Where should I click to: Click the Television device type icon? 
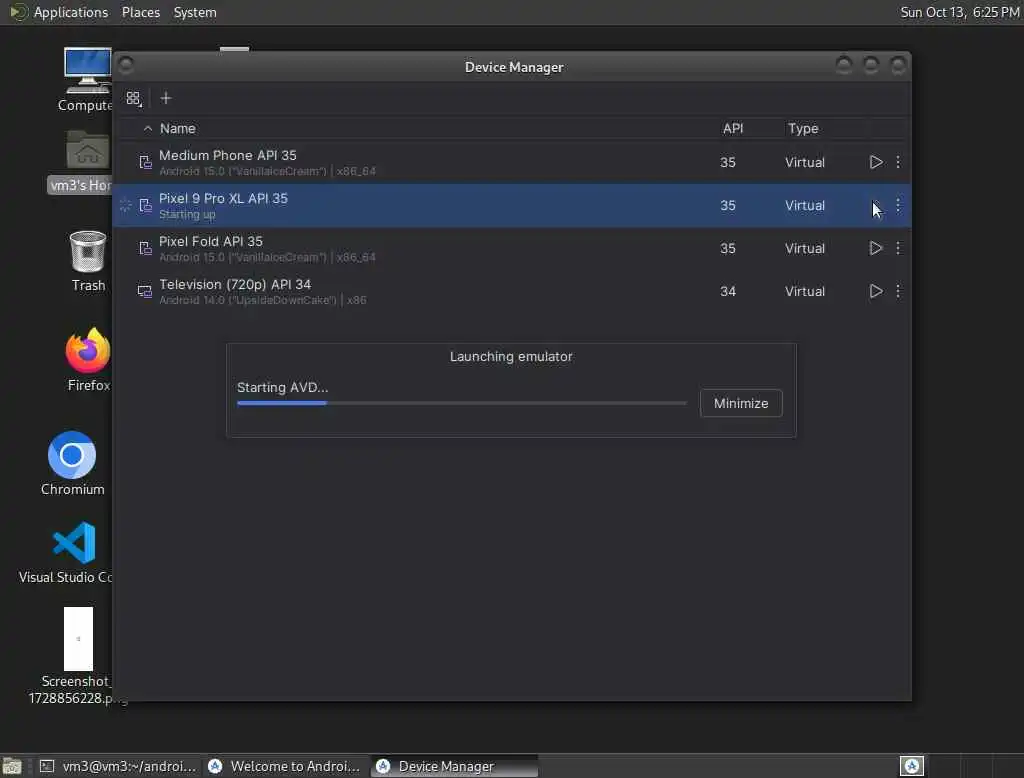coord(144,291)
